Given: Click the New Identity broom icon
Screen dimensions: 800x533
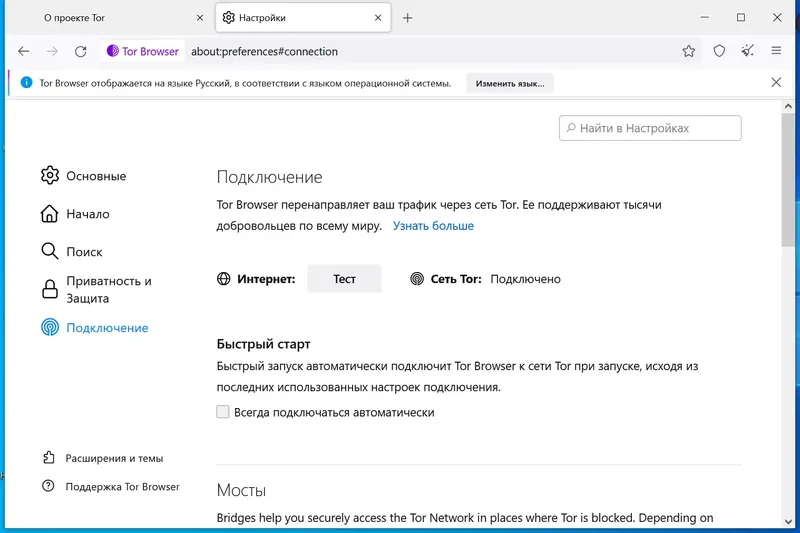Looking at the screenshot, I should pos(748,51).
